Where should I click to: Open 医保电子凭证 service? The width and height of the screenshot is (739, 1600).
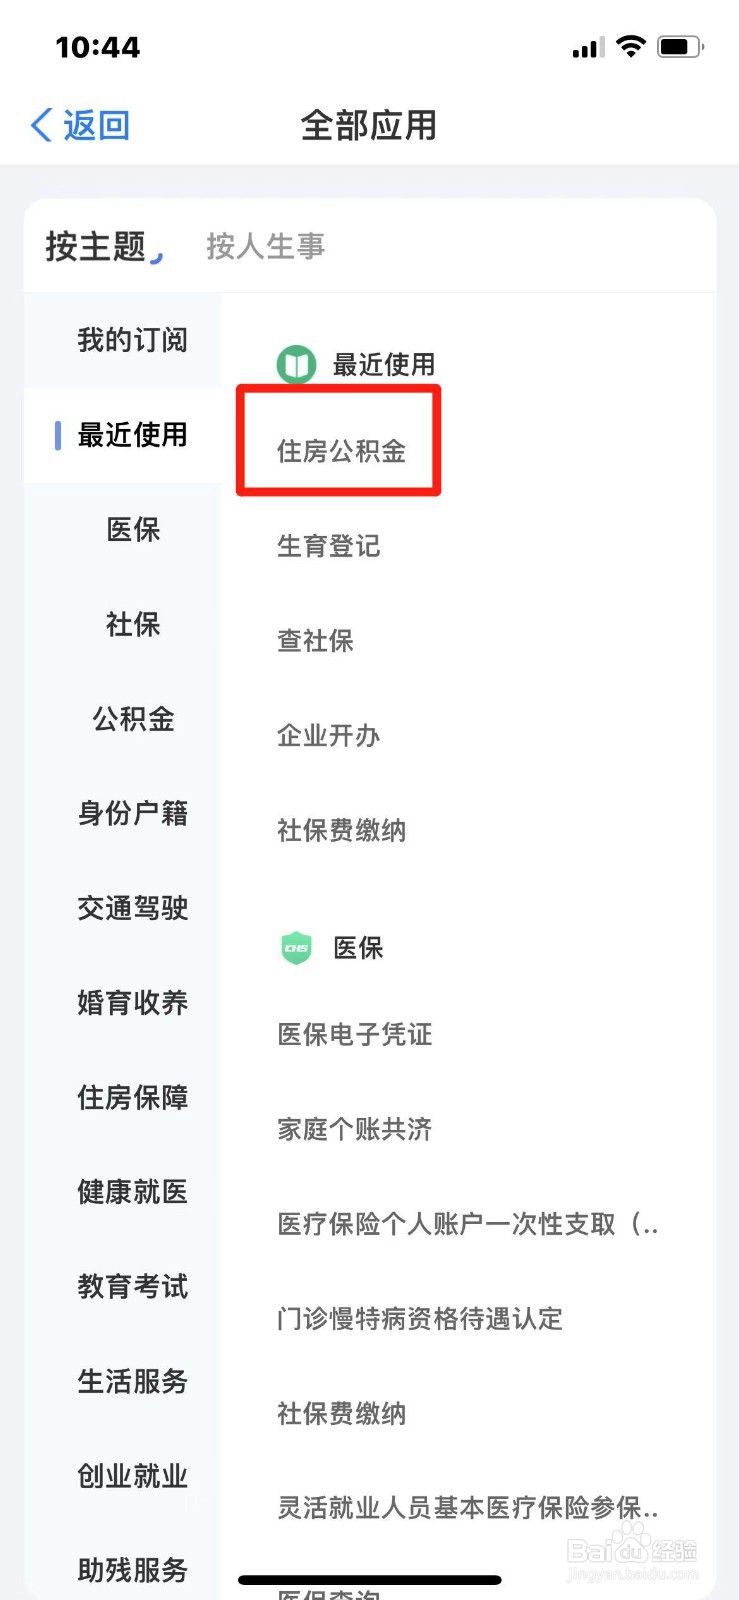(x=355, y=1034)
